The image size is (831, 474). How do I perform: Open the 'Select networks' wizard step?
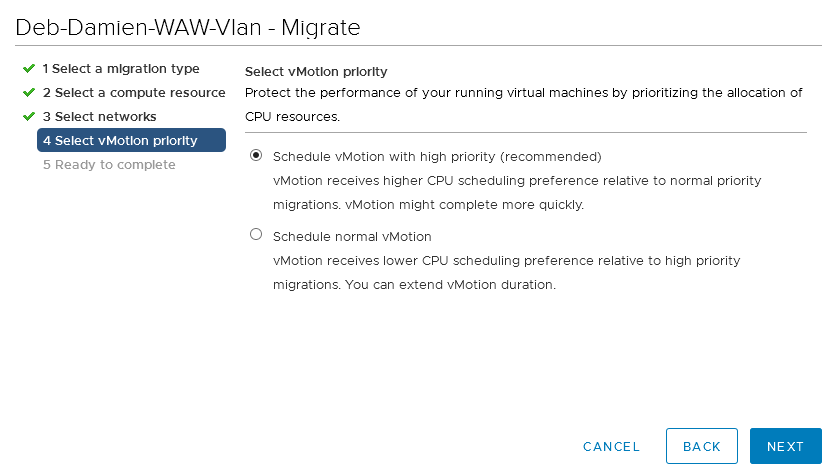(x=99, y=117)
